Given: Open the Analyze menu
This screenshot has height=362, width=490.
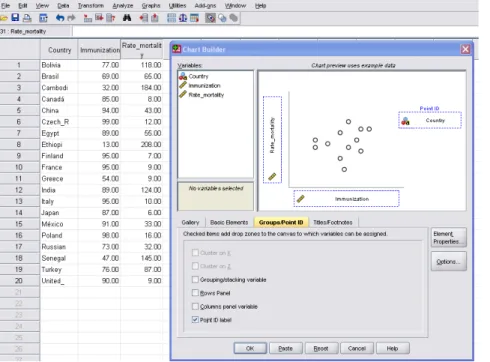Looking at the screenshot, I should coord(123,6).
